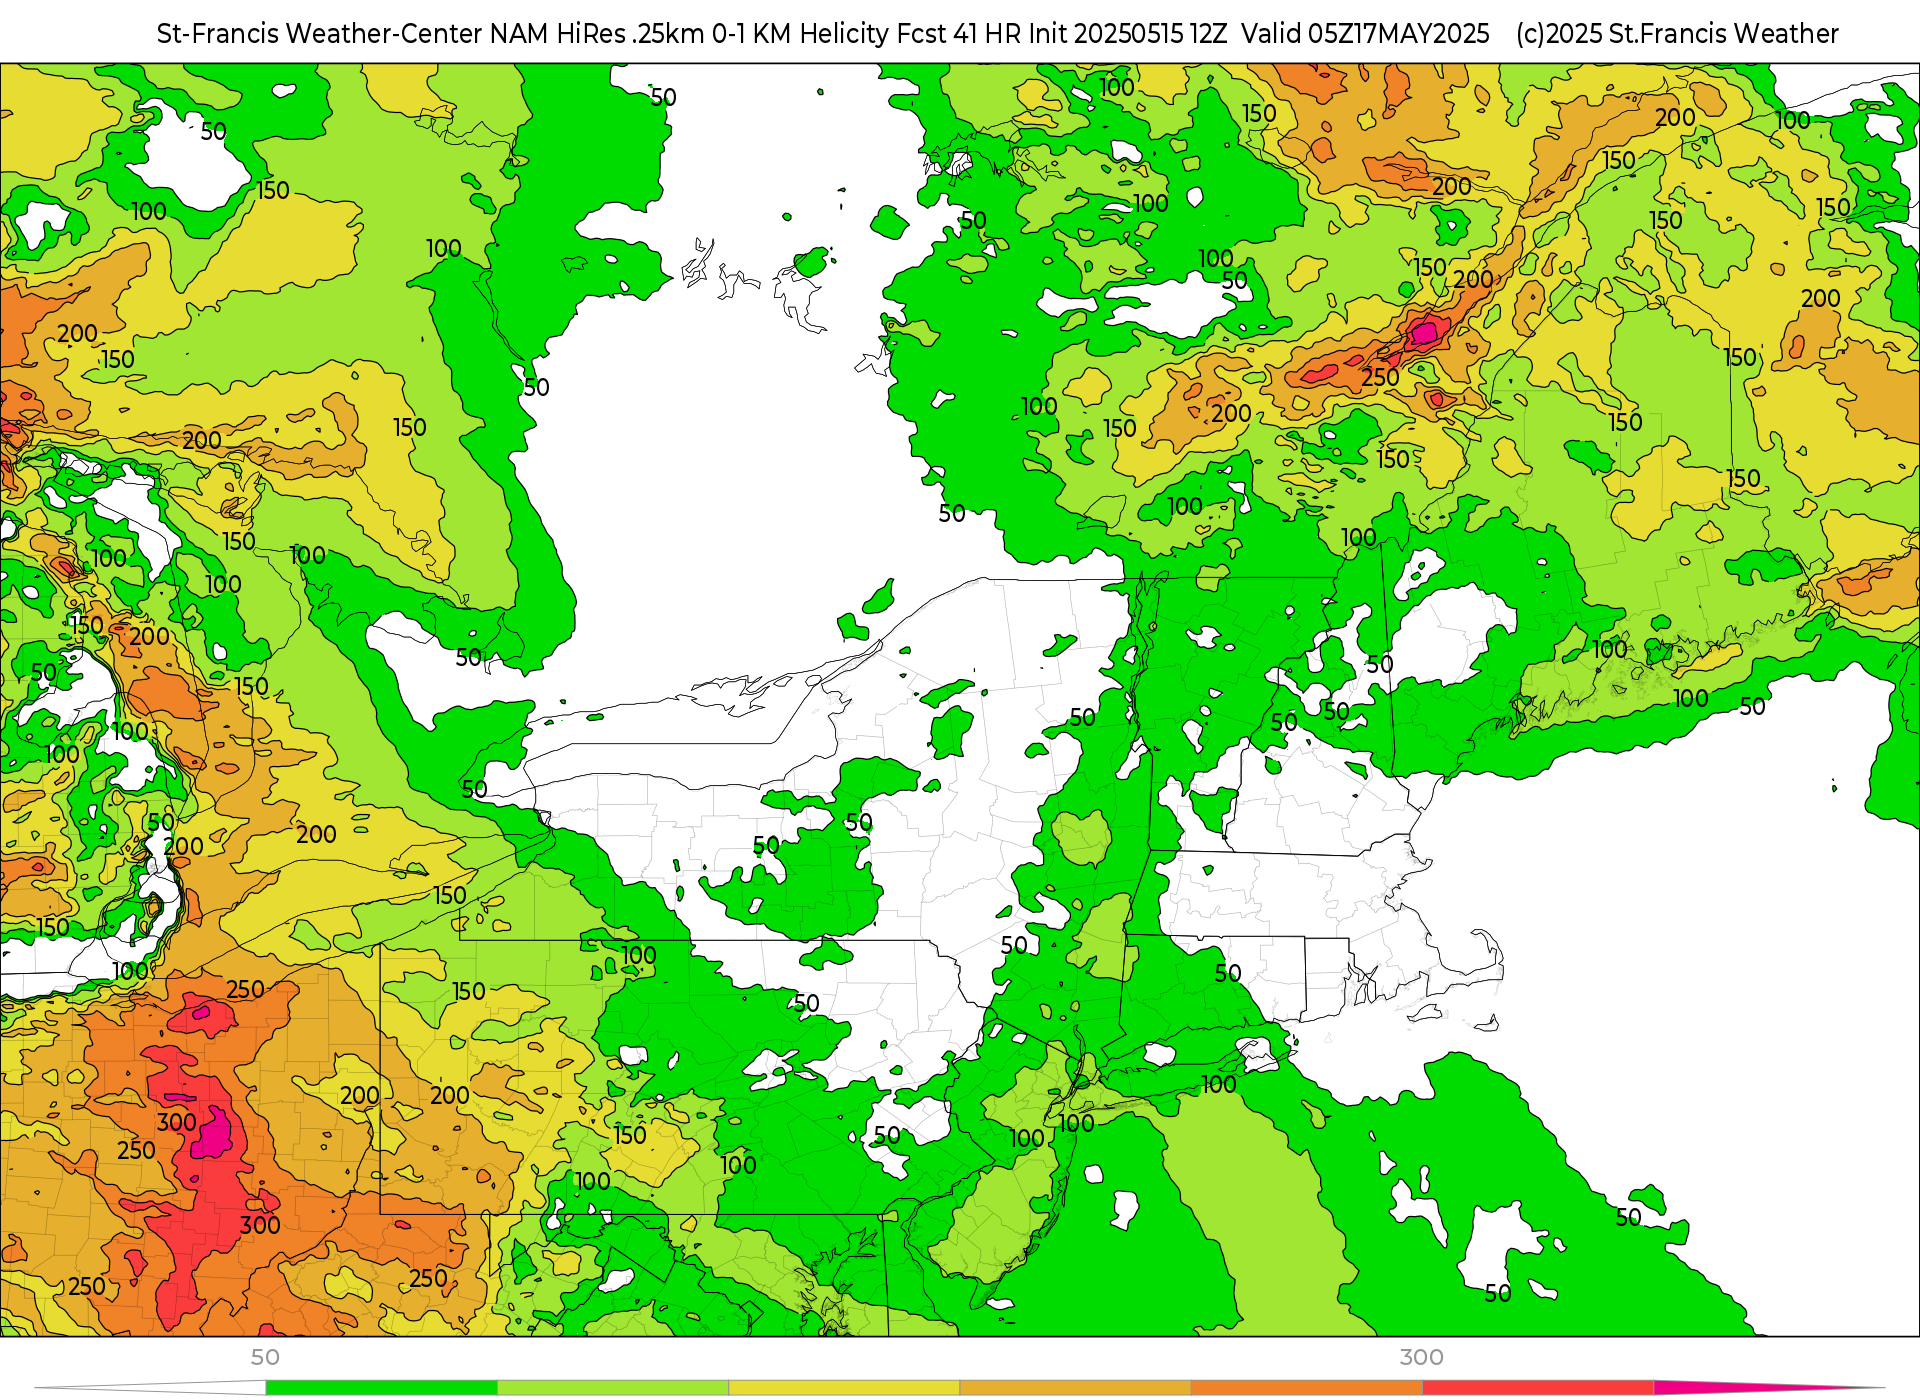Click 'St-Francis Weather-Center' in the title
Screen dimensions: 1920x1400
tap(320, 34)
